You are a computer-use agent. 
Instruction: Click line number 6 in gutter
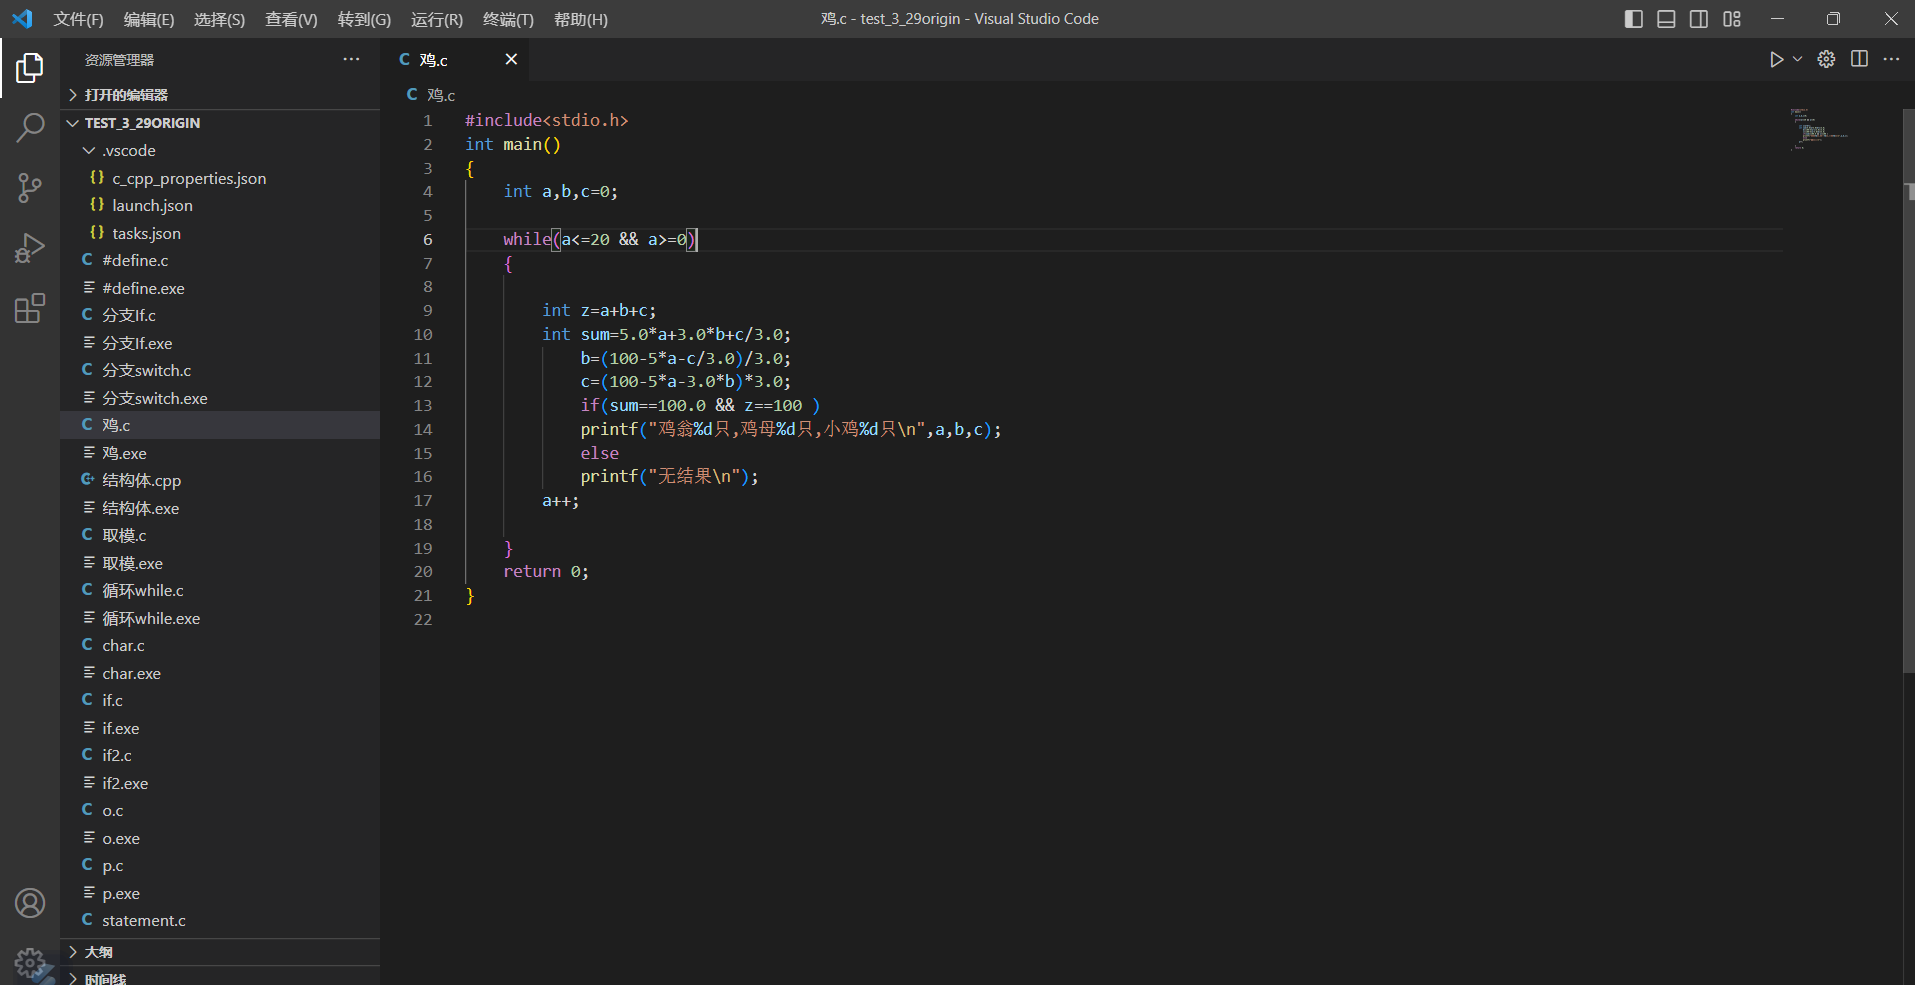pos(428,240)
